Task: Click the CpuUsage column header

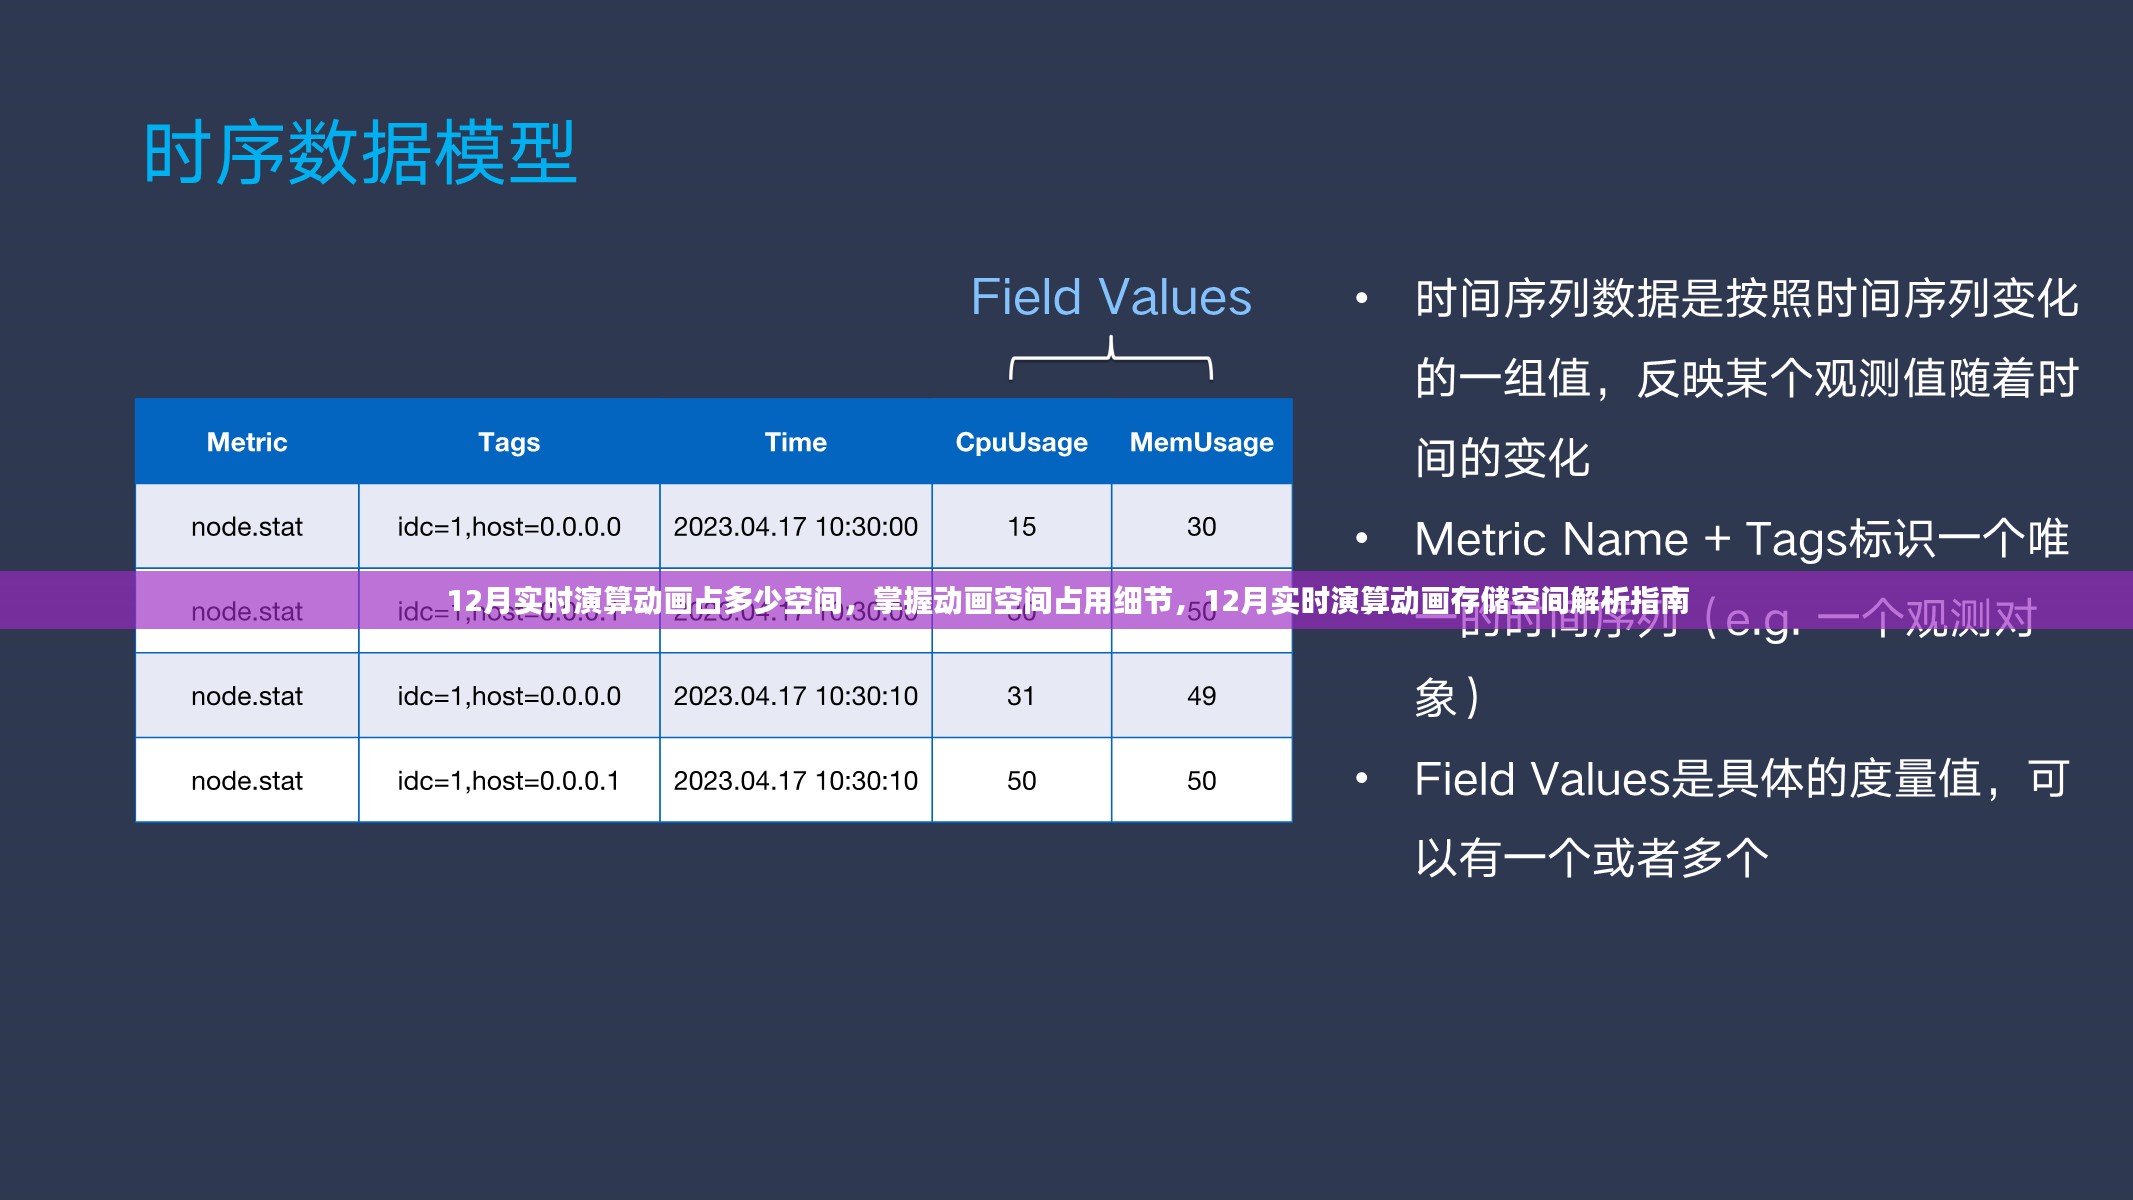Action: point(1022,442)
